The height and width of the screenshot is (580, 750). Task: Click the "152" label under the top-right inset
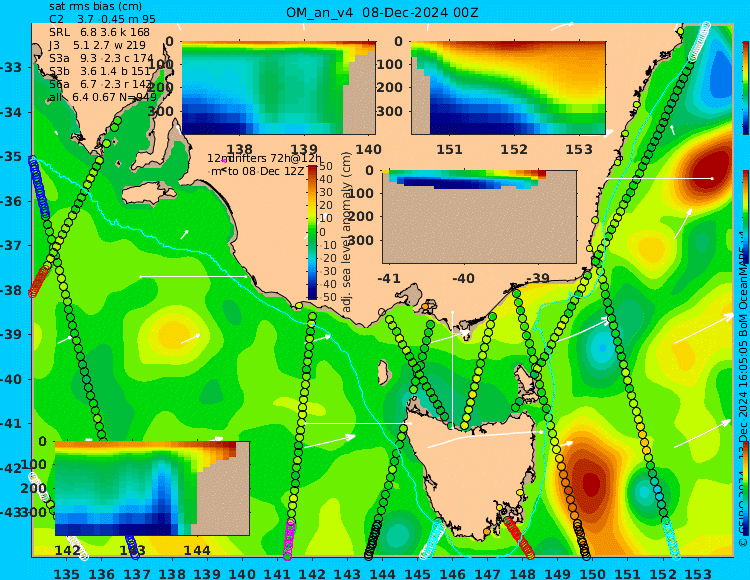(x=514, y=149)
